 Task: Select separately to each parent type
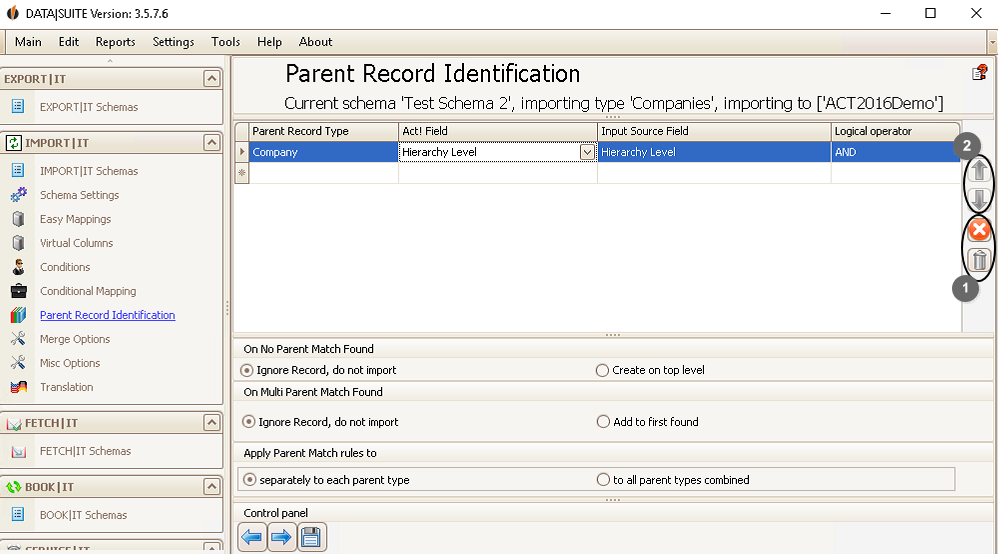coord(250,479)
